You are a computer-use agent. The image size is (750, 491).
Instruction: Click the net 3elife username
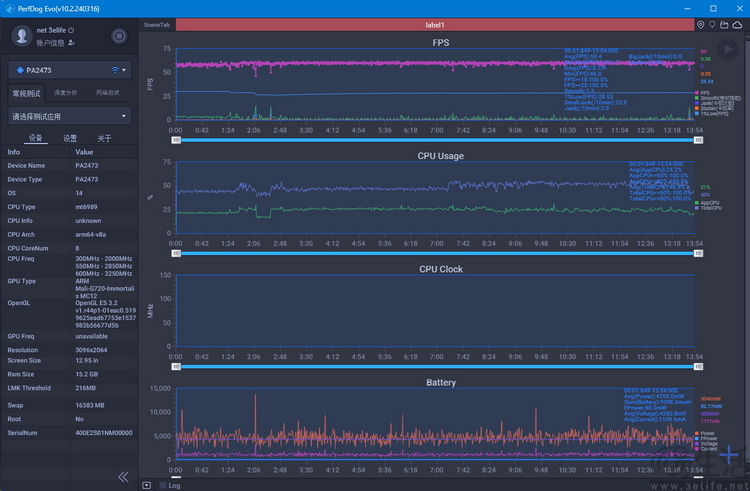coord(51,30)
